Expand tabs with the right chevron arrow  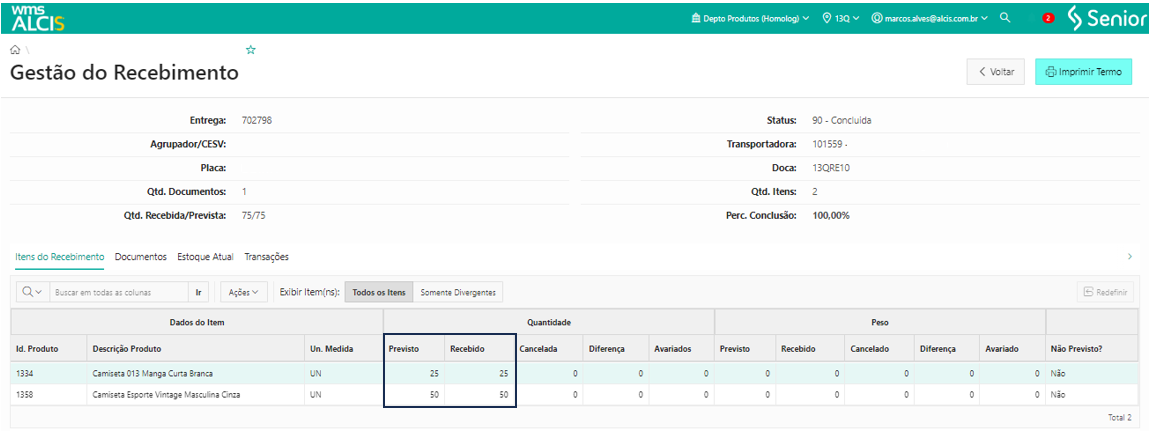tap(1129, 257)
